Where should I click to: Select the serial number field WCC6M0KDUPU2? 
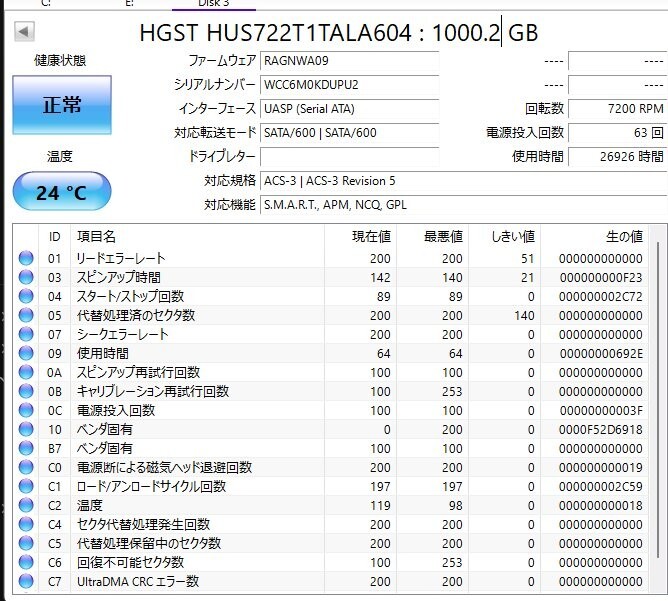click(x=349, y=85)
